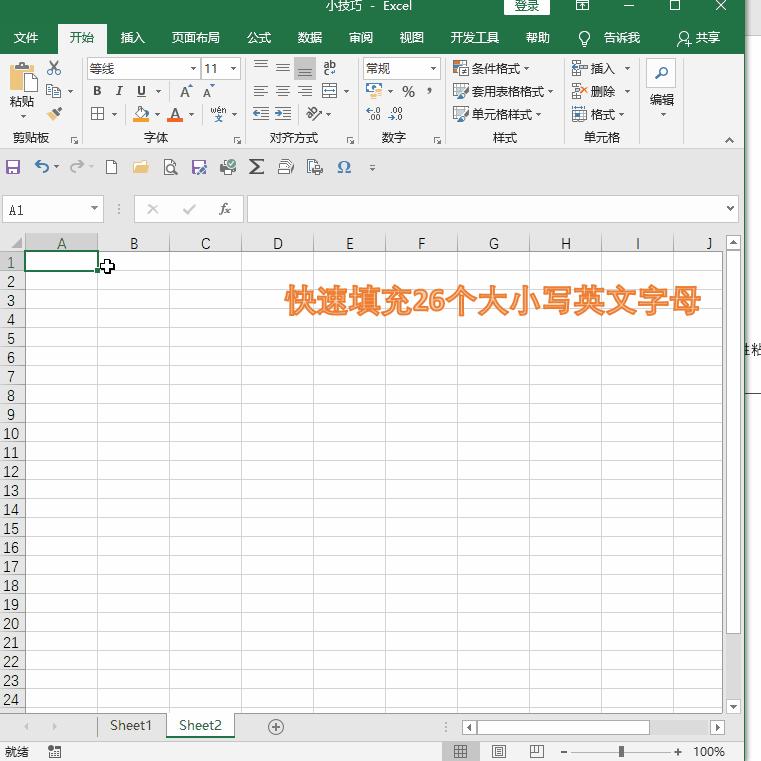
Task: Open the 编辑 editing group
Action: coord(662,89)
